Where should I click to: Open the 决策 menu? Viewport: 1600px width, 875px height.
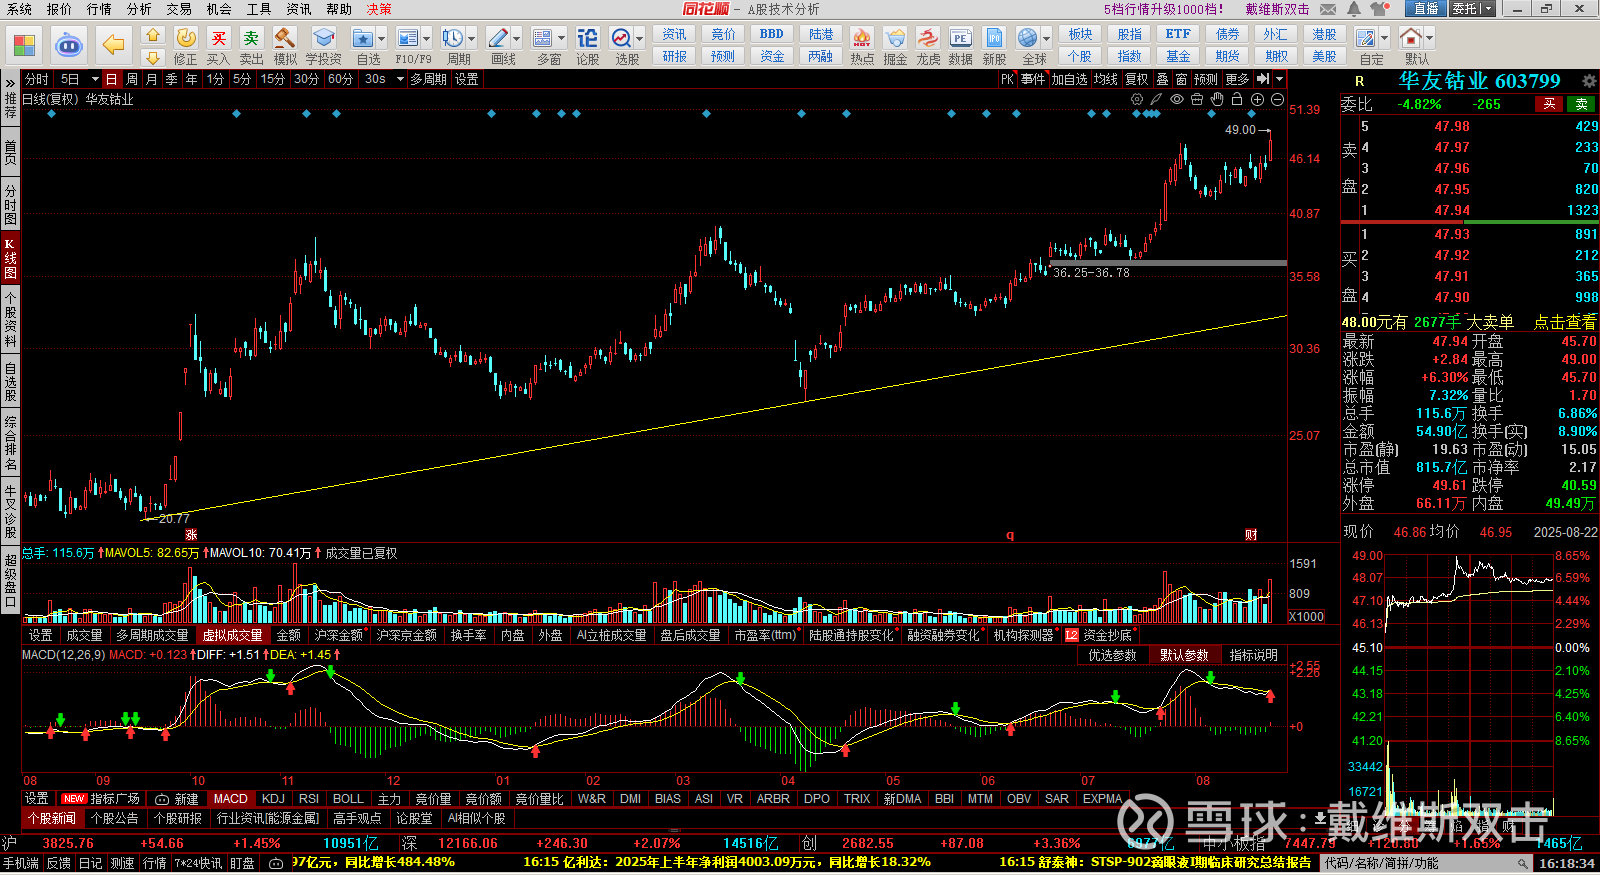[x=379, y=9]
